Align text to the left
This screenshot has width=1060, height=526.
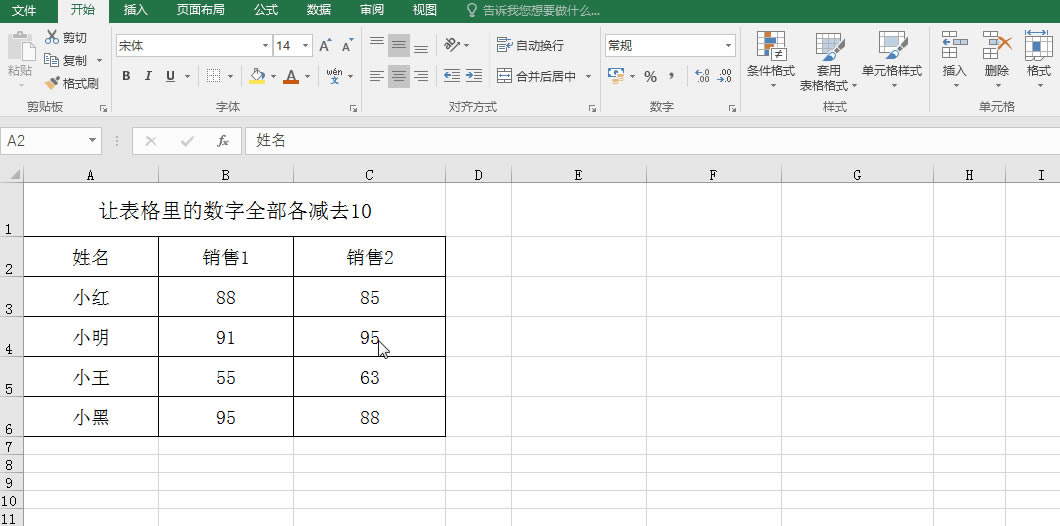point(377,76)
